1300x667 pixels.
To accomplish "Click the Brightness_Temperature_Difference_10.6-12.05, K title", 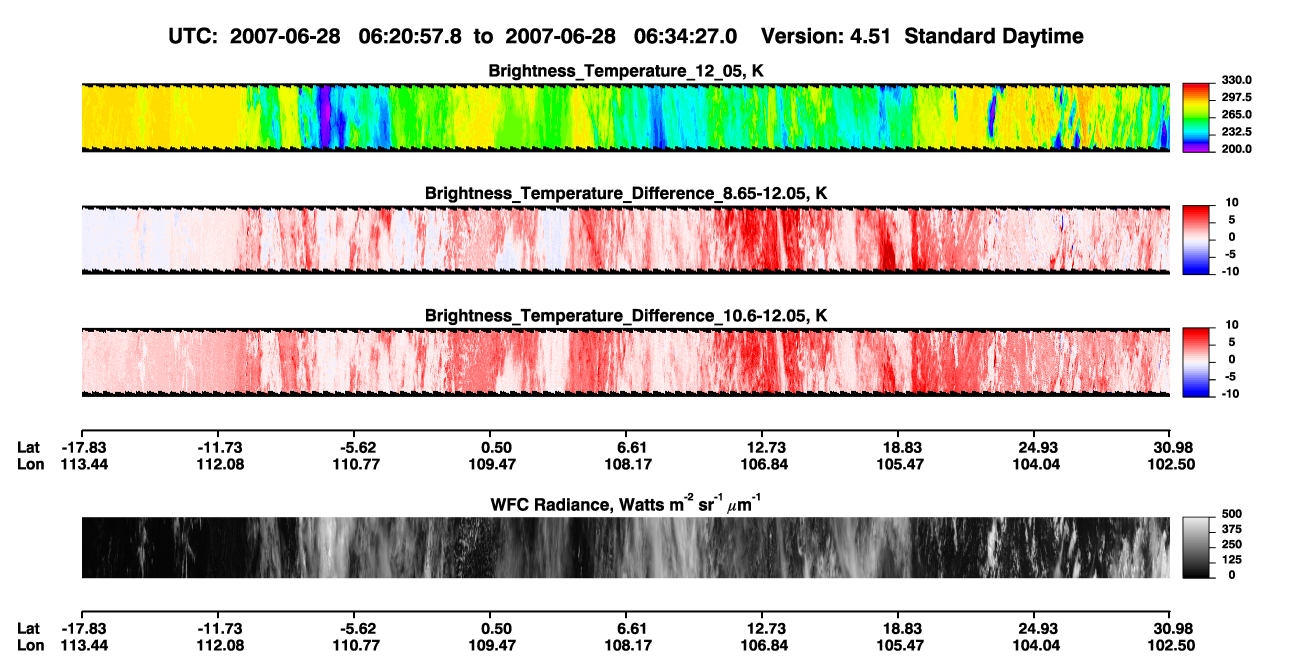I will pyautogui.click(x=626, y=316).
